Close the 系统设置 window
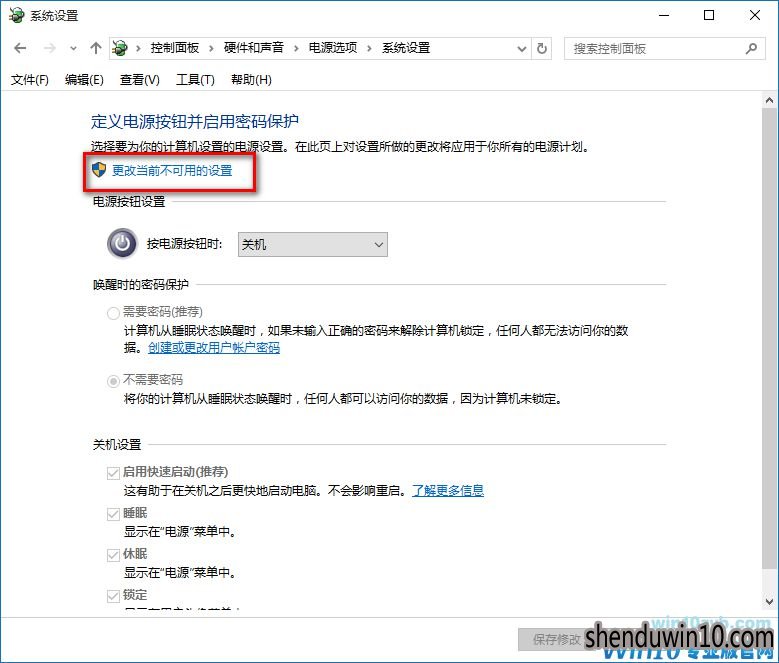 coord(755,15)
